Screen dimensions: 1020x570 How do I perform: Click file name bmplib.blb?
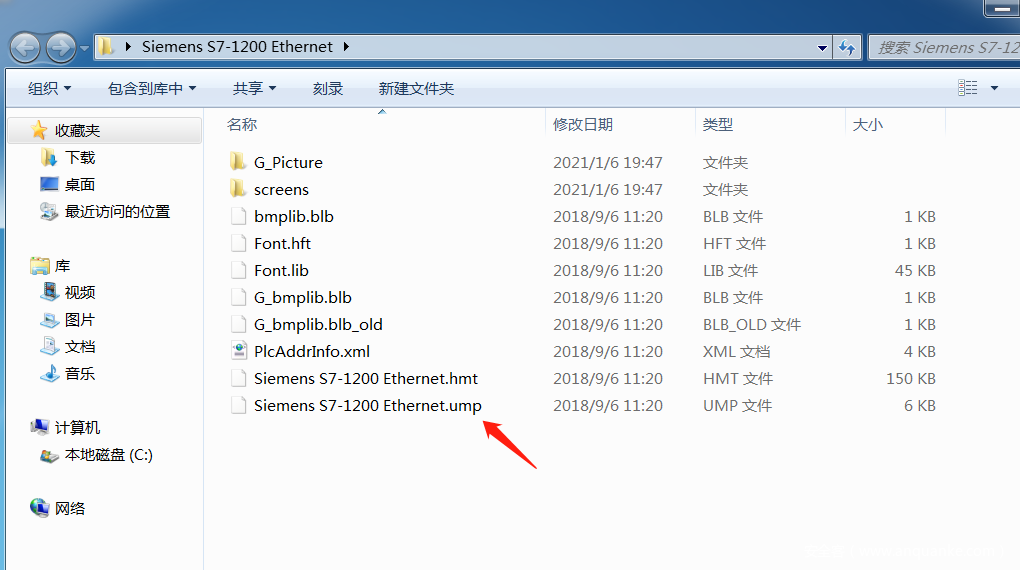click(293, 216)
